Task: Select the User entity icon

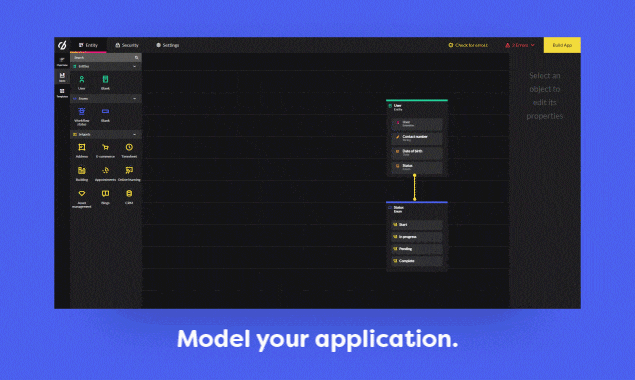Action: coord(82,80)
